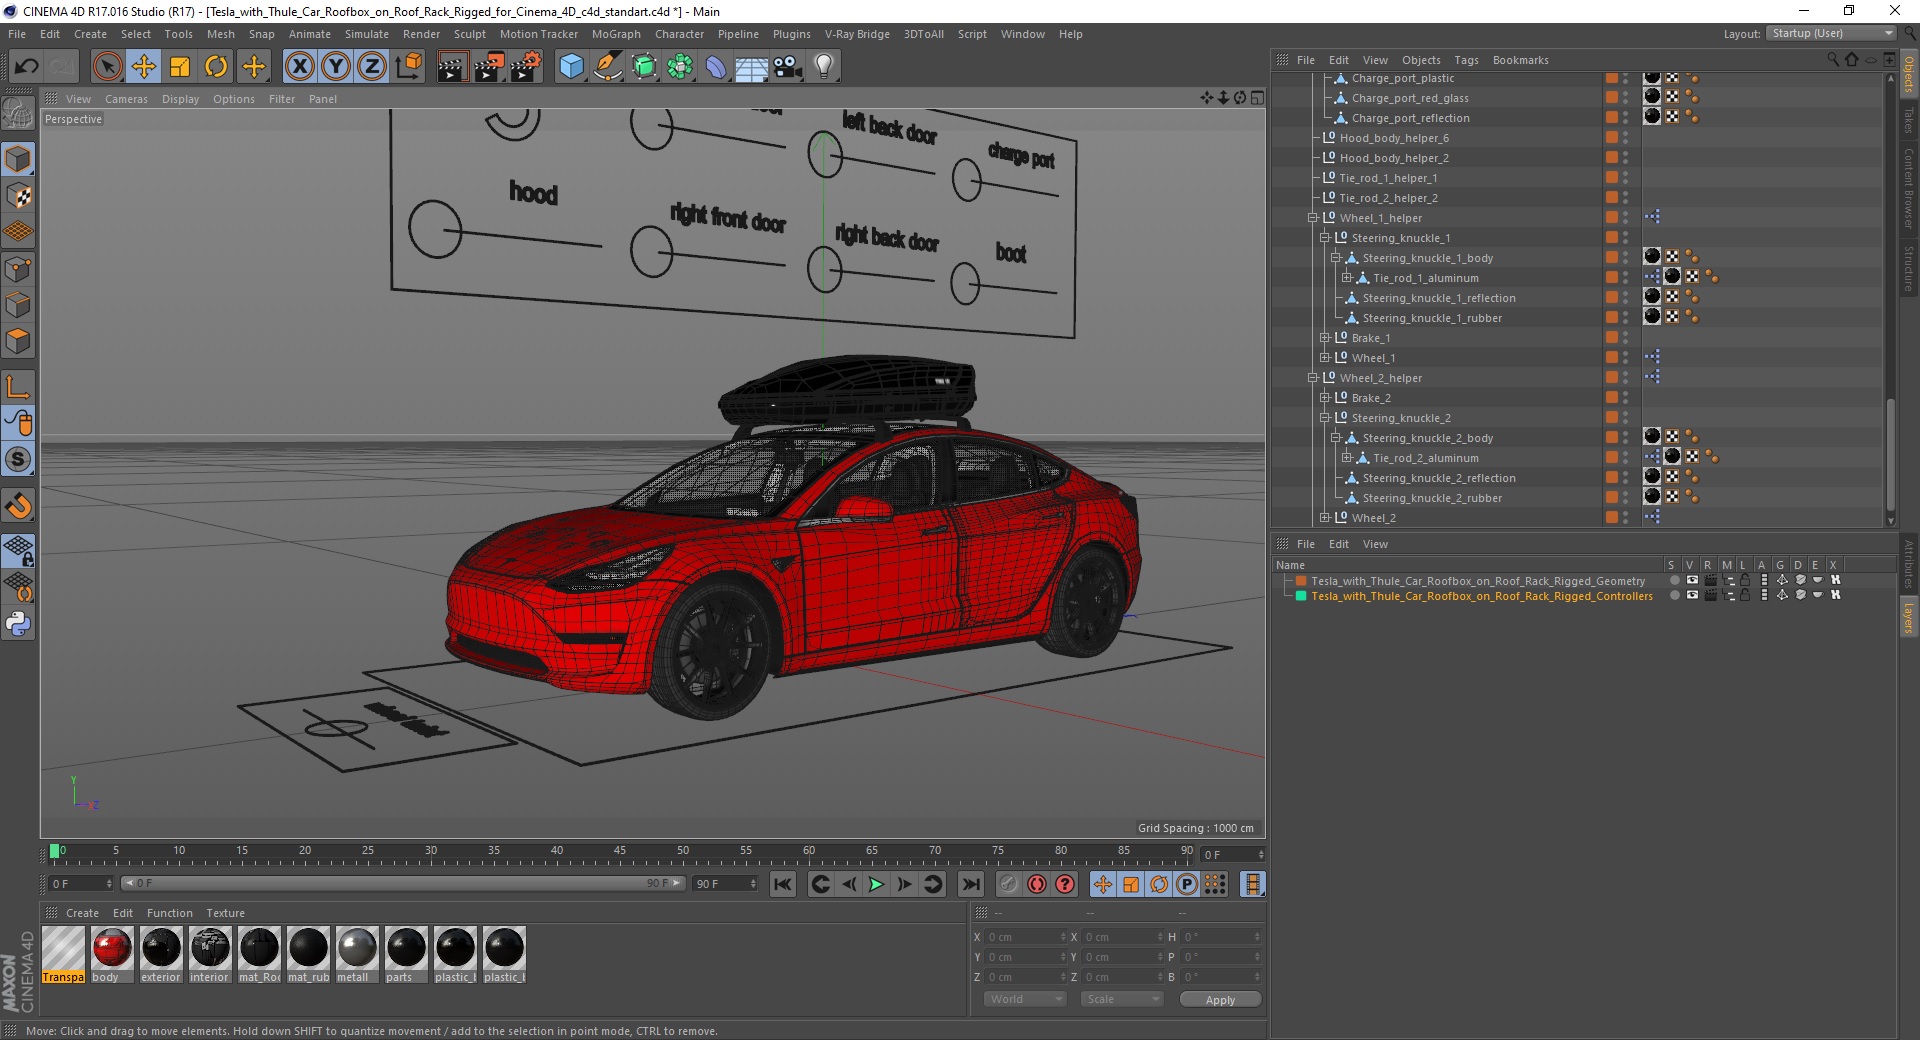Open the Spline pen tool
Image resolution: width=1920 pixels, height=1040 pixels.
tap(607, 67)
